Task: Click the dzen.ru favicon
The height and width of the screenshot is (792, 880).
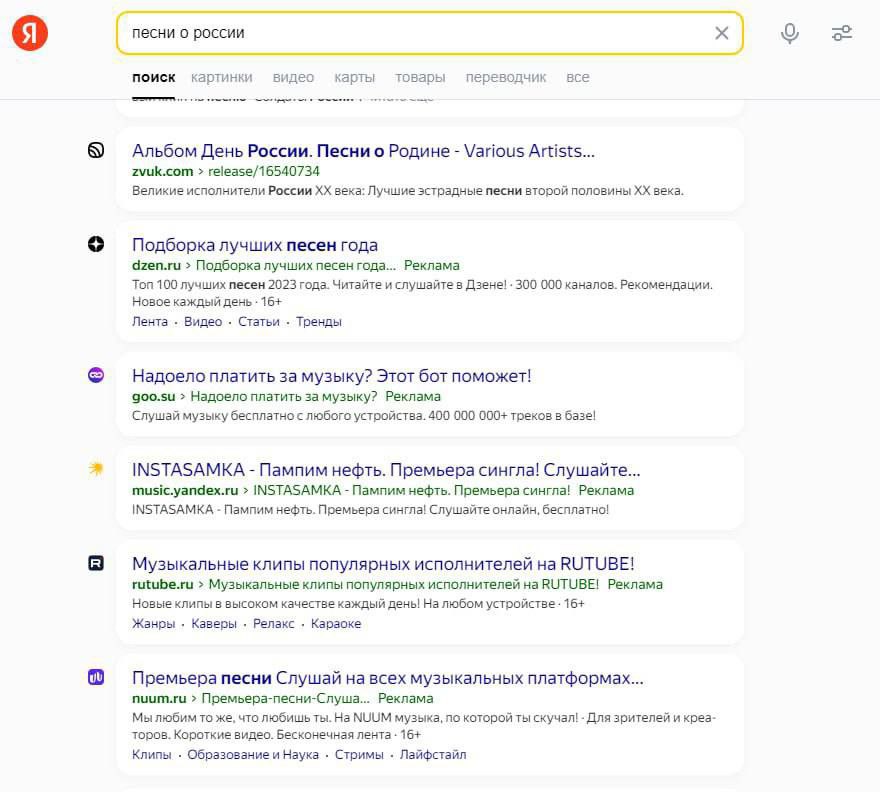Action: pos(96,245)
